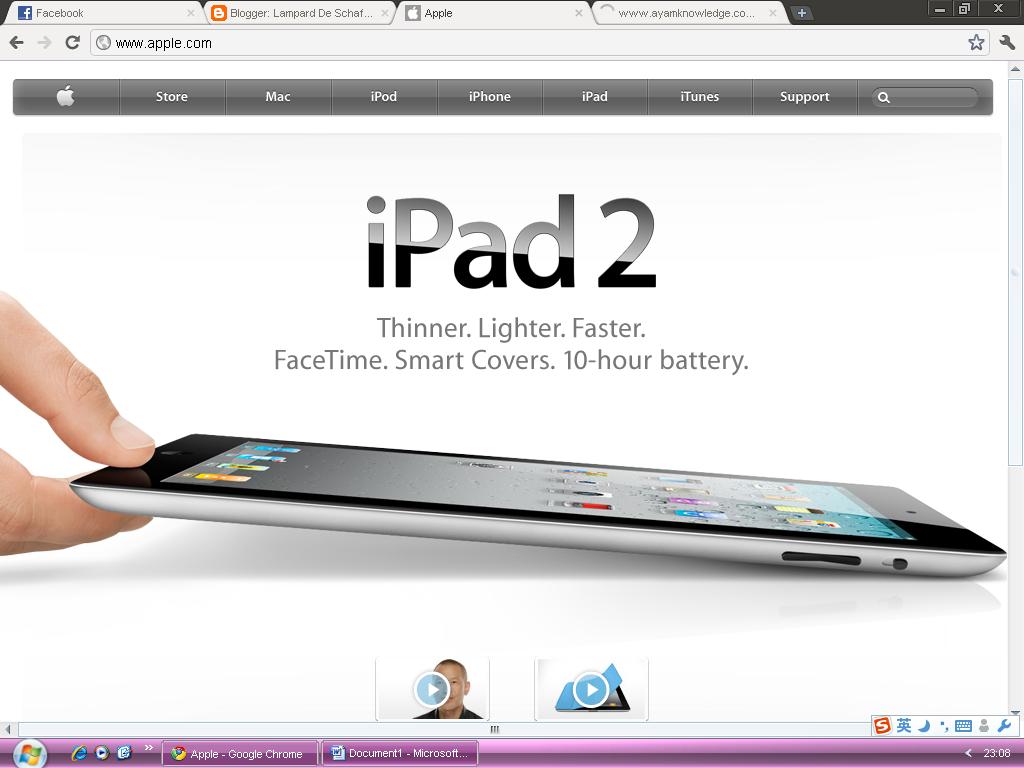1024x768 pixels.
Task: Open a new tab with the plus button
Action: tap(801, 13)
